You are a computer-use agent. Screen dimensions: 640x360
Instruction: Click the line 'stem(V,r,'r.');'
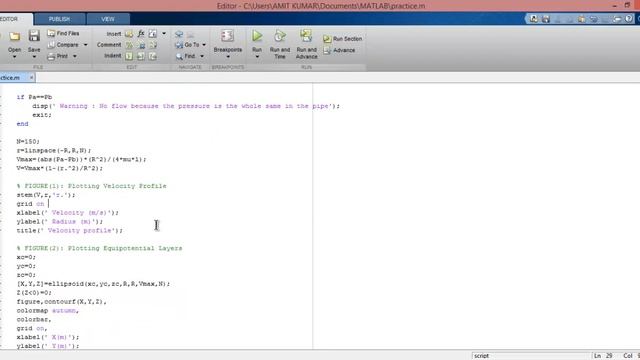(x=46, y=195)
